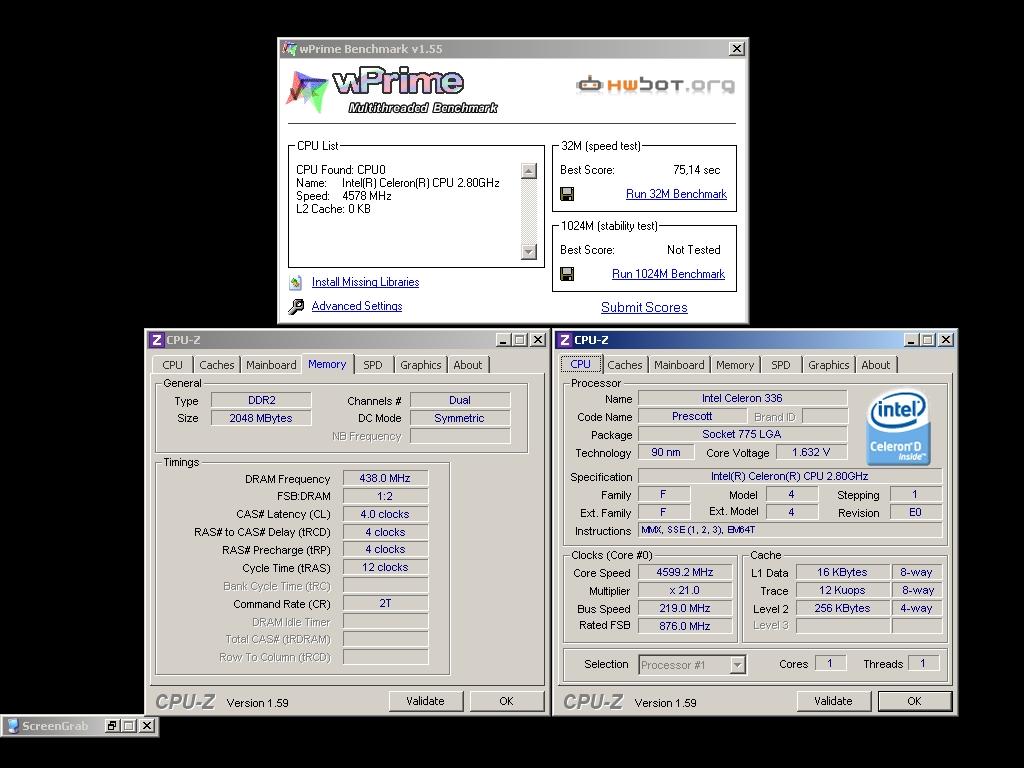The height and width of the screenshot is (768, 1024).
Task: Open Graphics tab in left CPU-Z
Action: pyautogui.click(x=421, y=365)
